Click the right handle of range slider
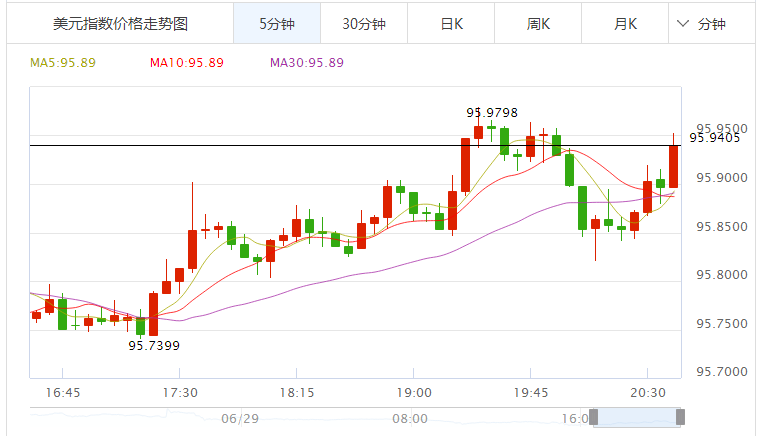This screenshot has width=758, height=436. click(681, 417)
